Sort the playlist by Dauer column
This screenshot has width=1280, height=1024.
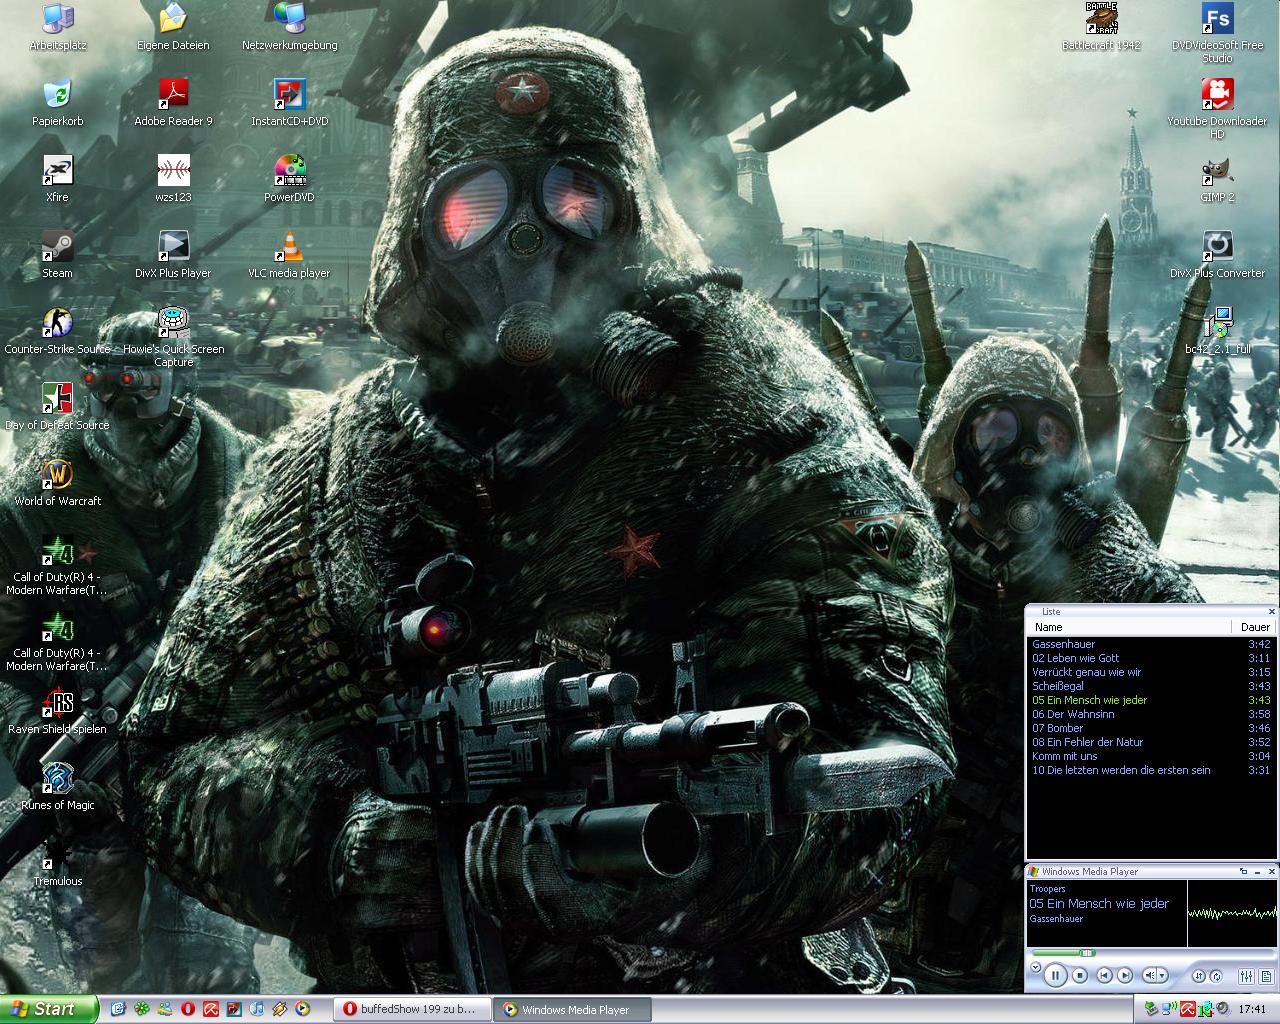[1254, 627]
